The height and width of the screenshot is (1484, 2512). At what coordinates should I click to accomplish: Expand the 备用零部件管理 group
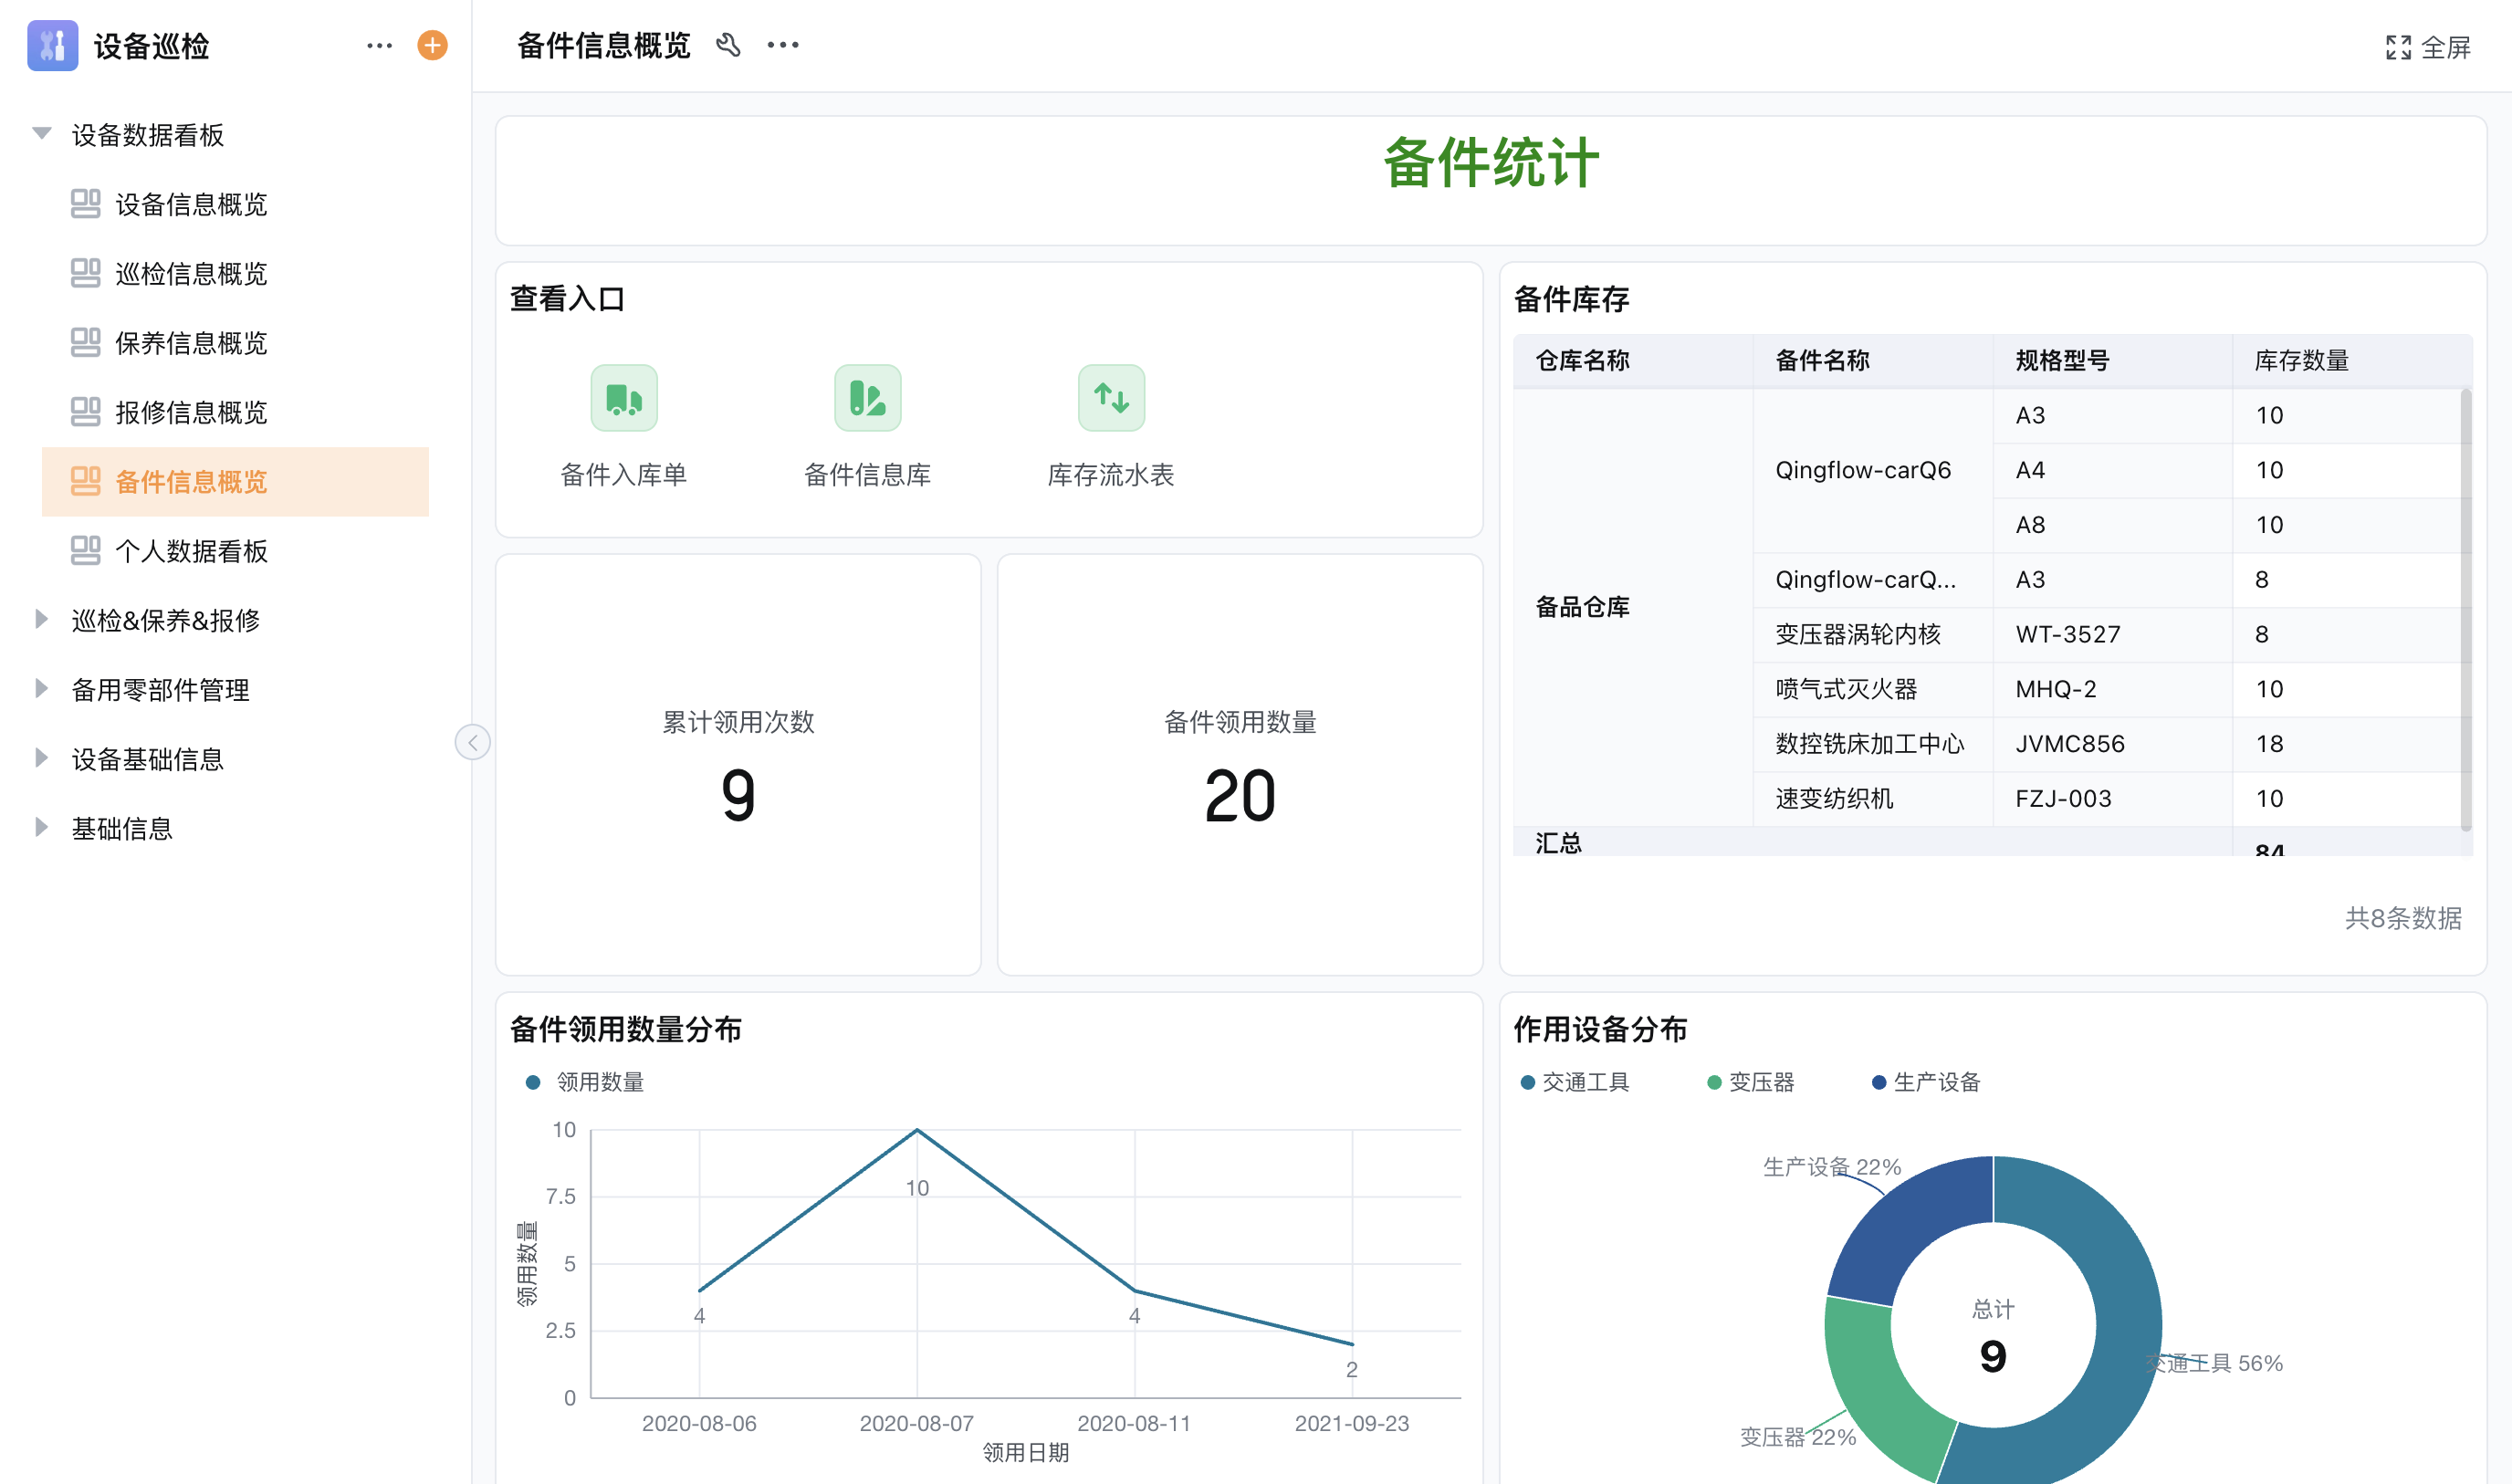coord(41,689)
